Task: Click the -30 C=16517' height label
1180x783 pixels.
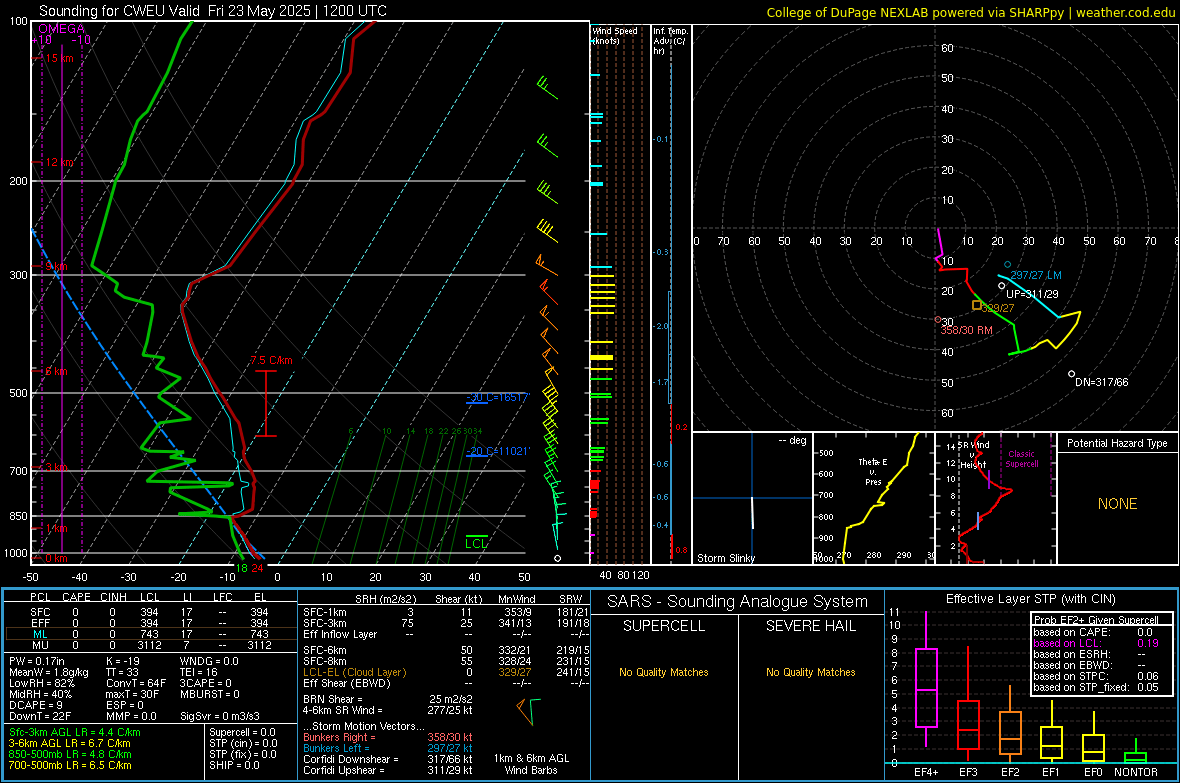Action: point(498,397)
